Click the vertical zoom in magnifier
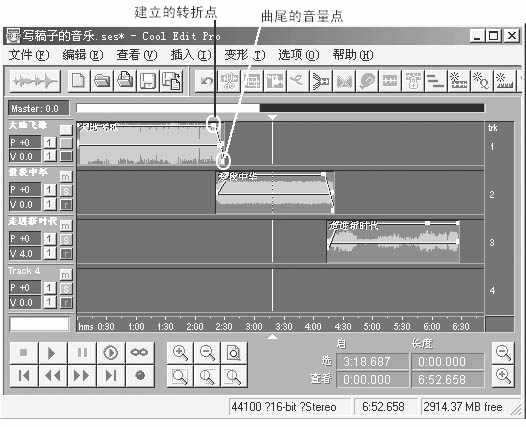 pyautogui.click(x=503, y=376)
